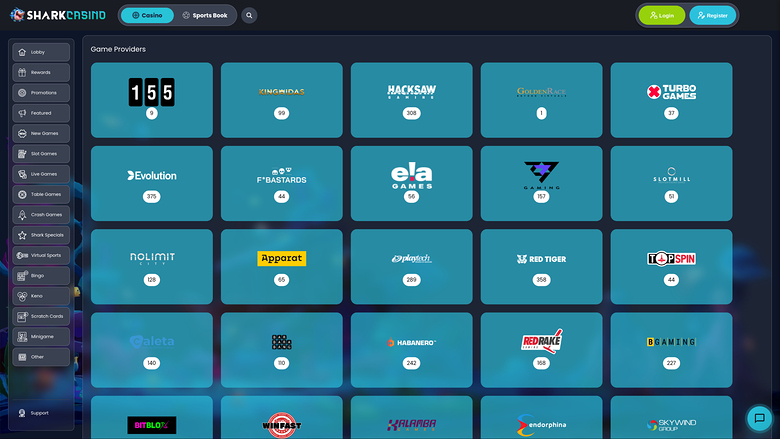This screenshot has width=780, height=439.
Task: Switch to the Sports Book tab
Action: [205, 15]
